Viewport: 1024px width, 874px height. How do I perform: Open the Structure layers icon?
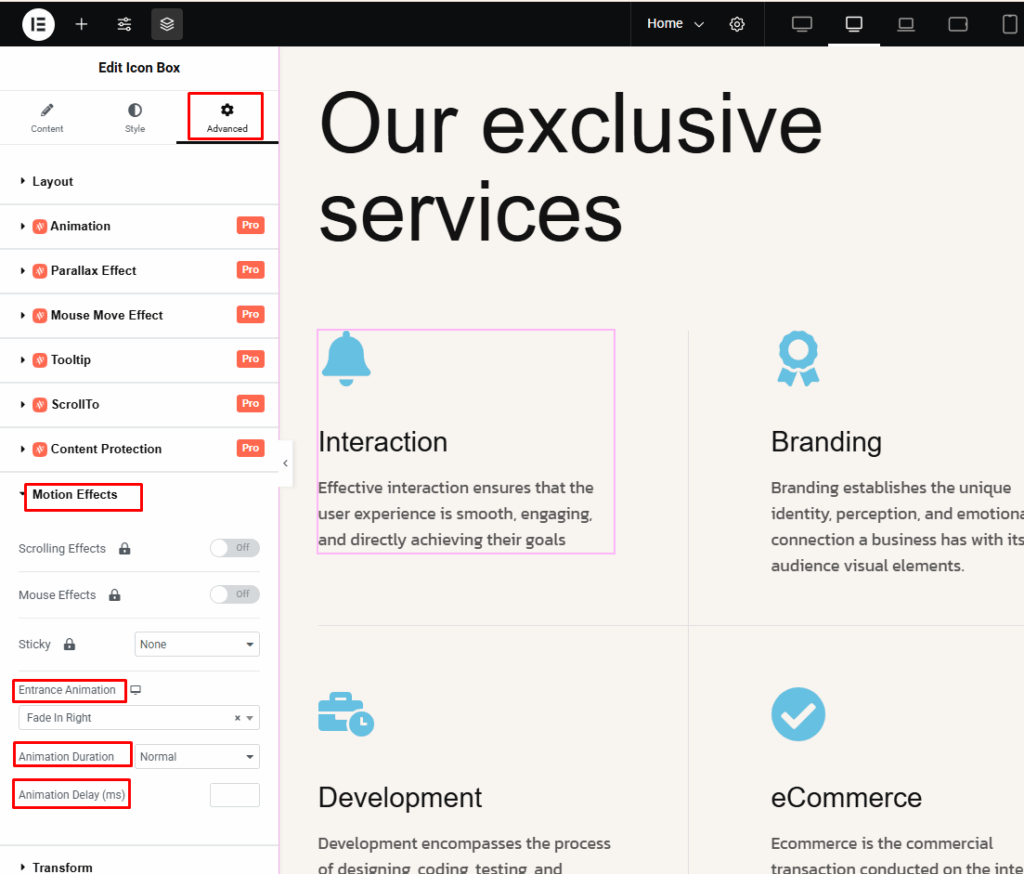click(167, 24)
